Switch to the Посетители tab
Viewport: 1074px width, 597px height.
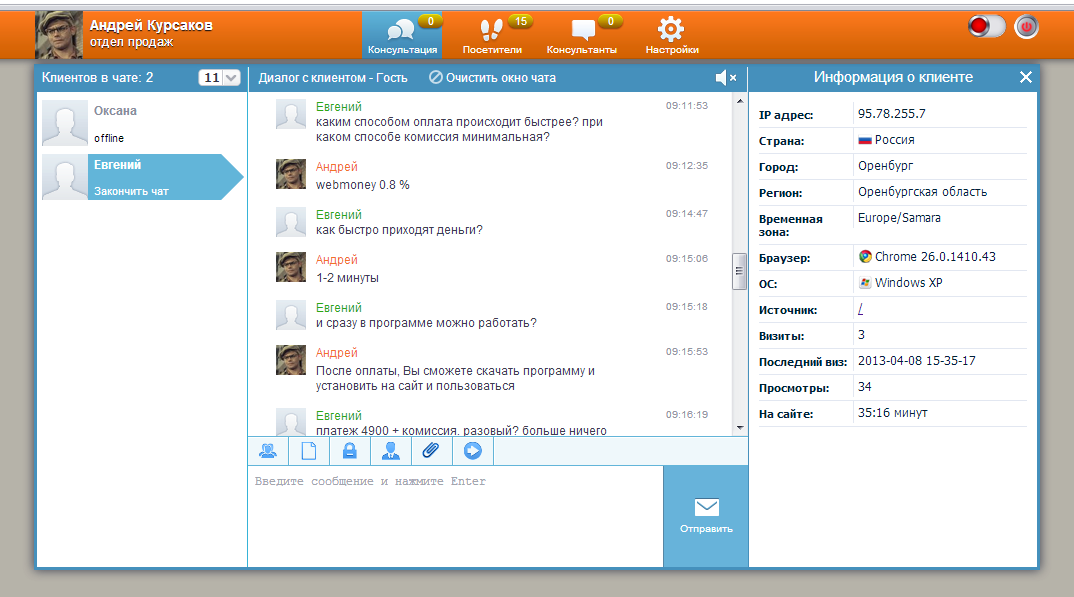491,31
